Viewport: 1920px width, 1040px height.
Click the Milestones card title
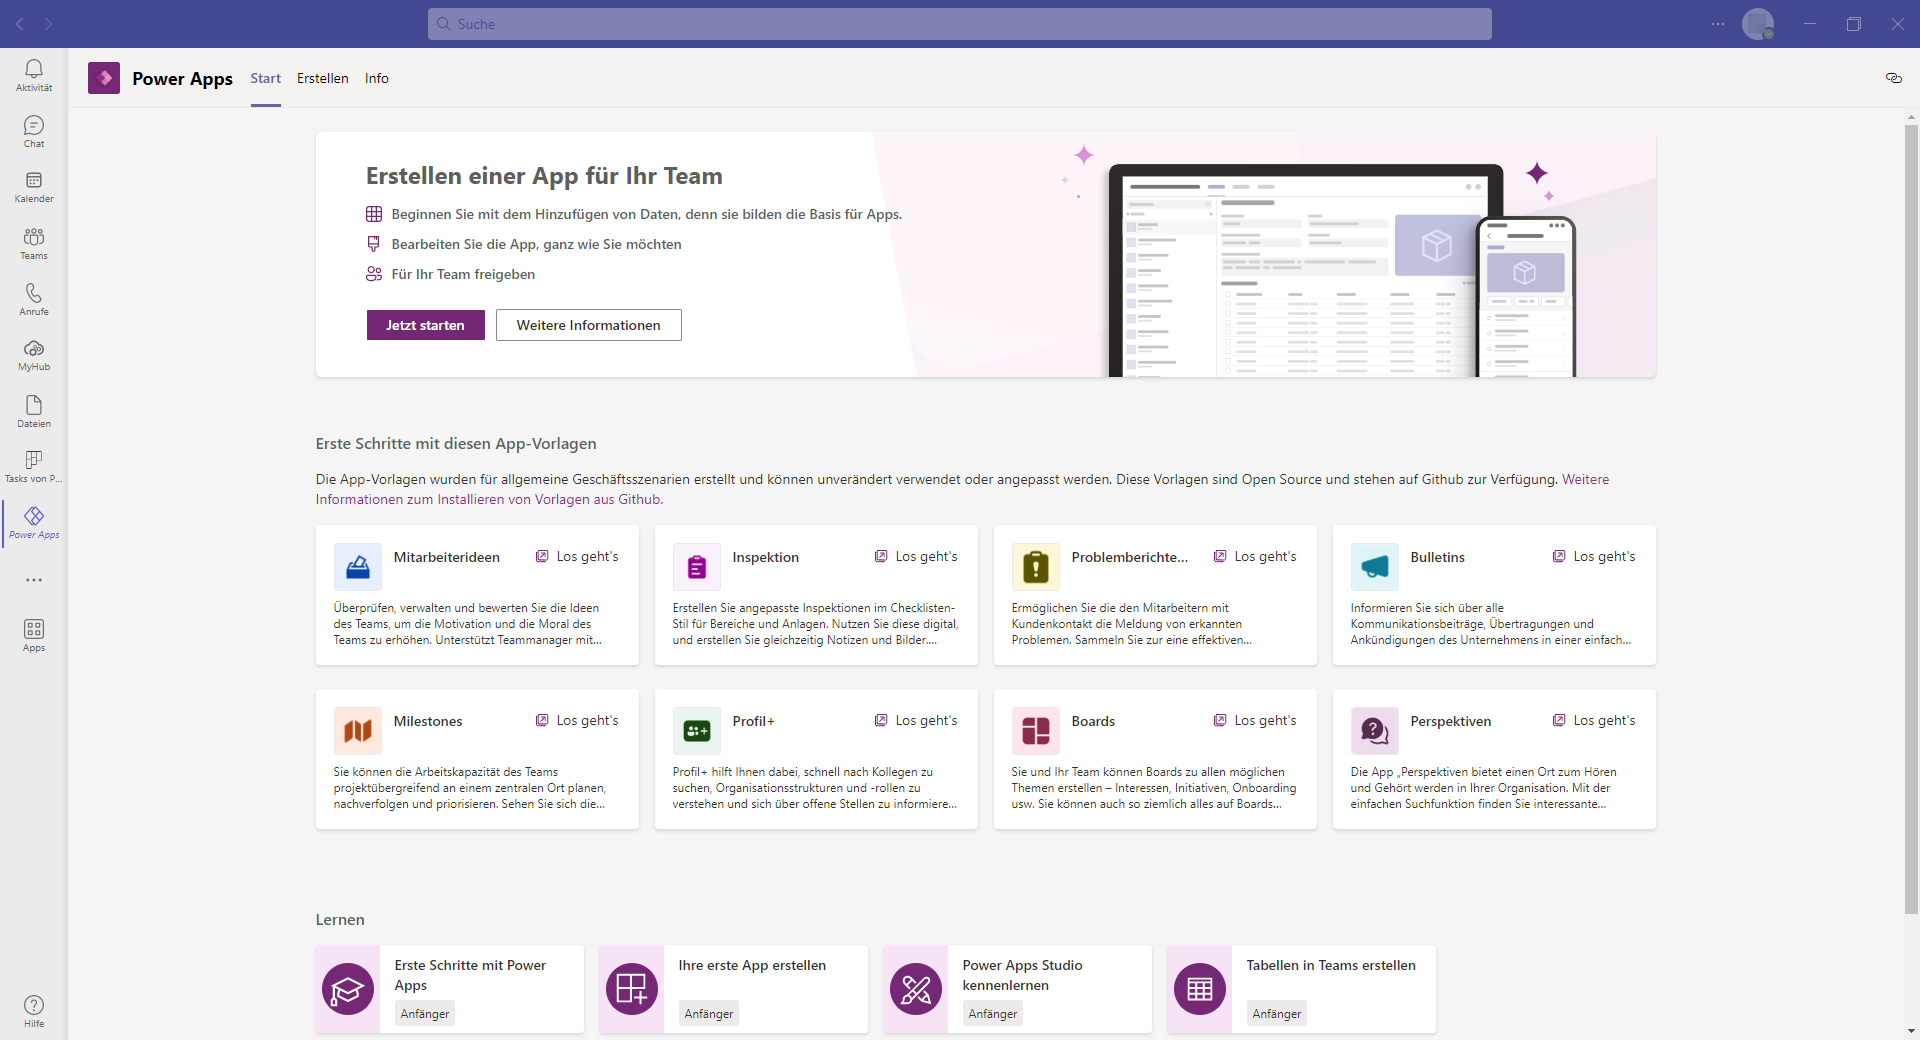428,721
